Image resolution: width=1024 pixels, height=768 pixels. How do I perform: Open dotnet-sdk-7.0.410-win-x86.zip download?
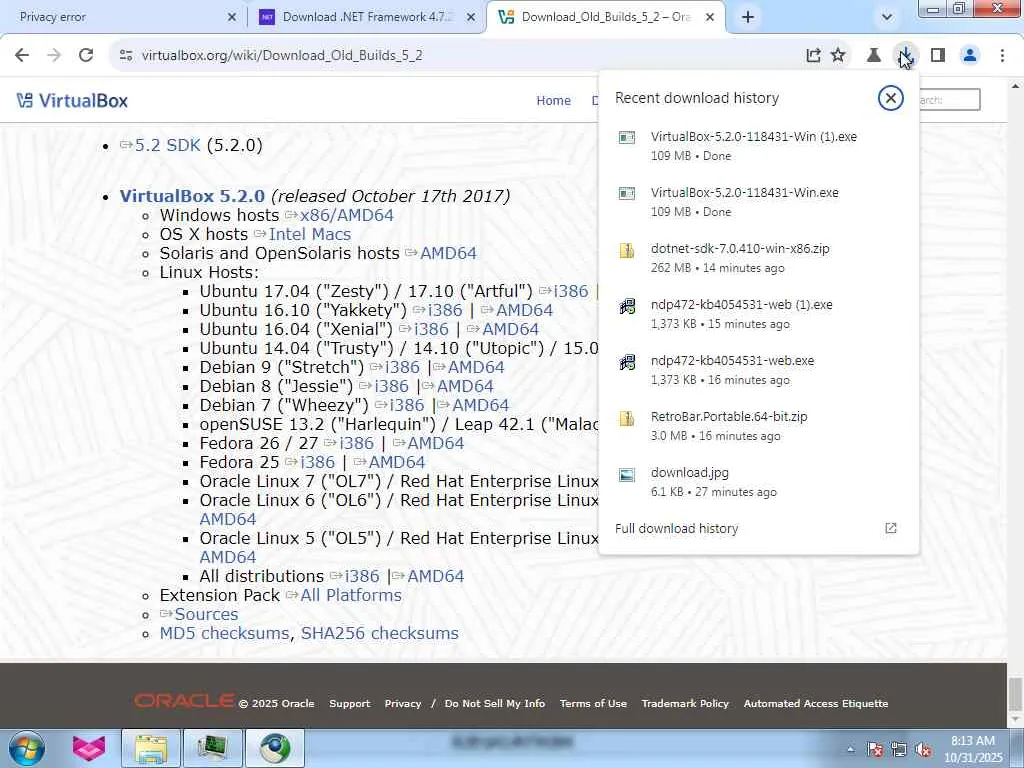tap(758, 258)
